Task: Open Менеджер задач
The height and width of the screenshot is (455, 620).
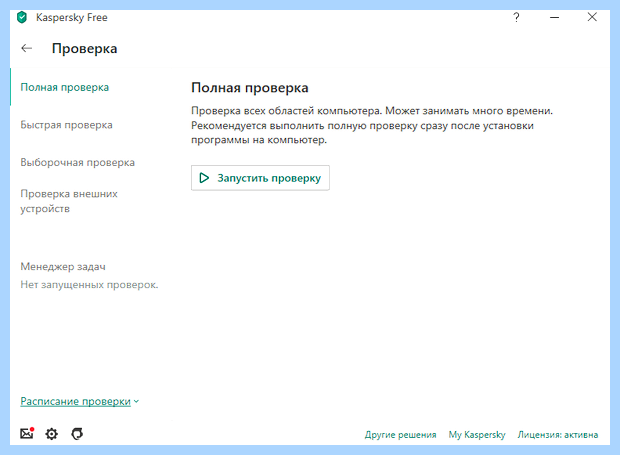Action: 63,267
